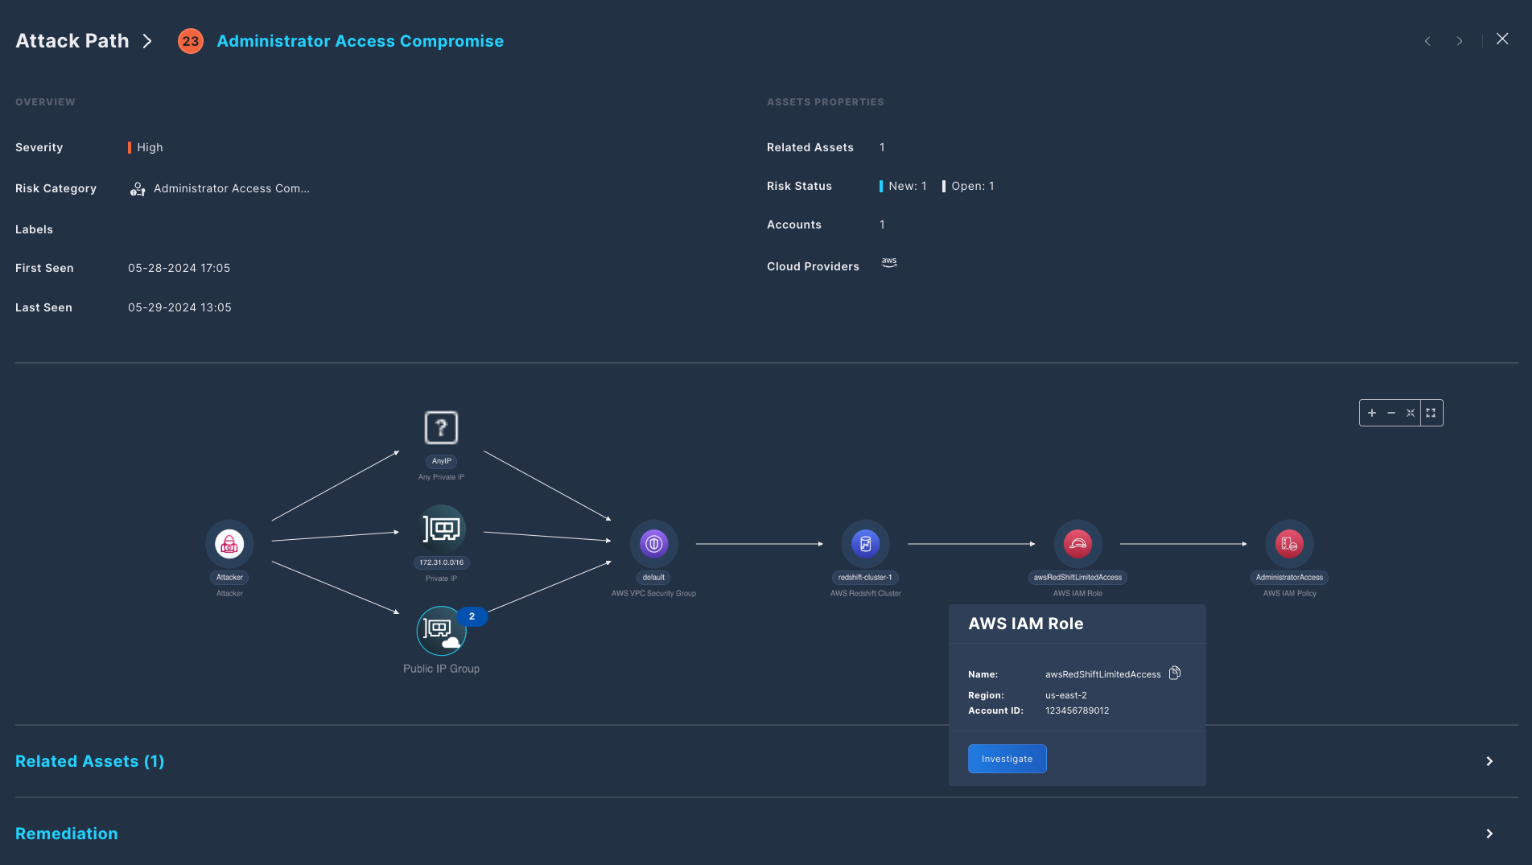Click Last Seen date 05-29-2024 13:05

[180, 308]
